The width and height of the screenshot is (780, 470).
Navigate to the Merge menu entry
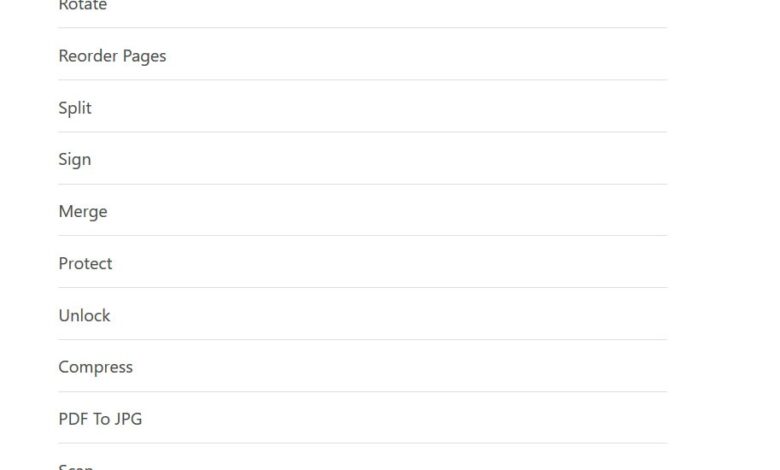83,212
